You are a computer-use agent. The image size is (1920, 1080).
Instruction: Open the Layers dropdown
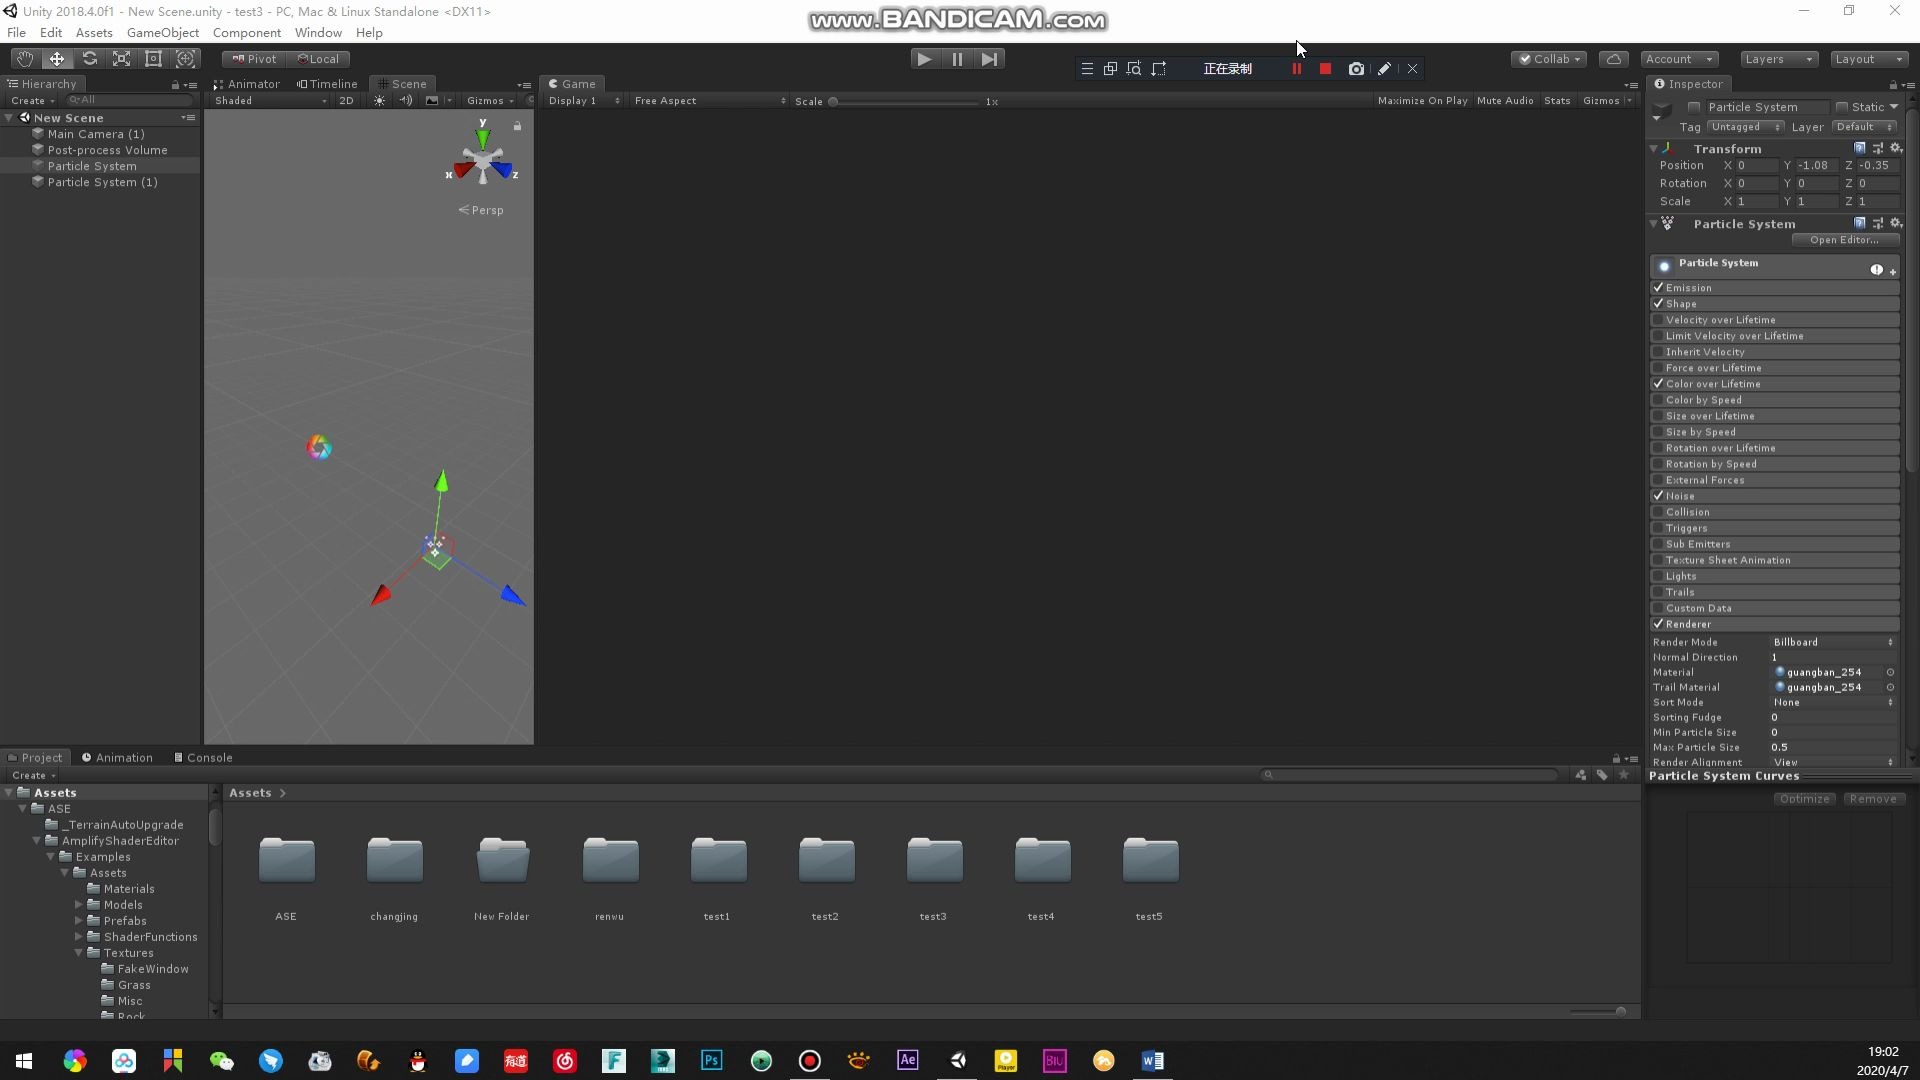(1778, 59)
